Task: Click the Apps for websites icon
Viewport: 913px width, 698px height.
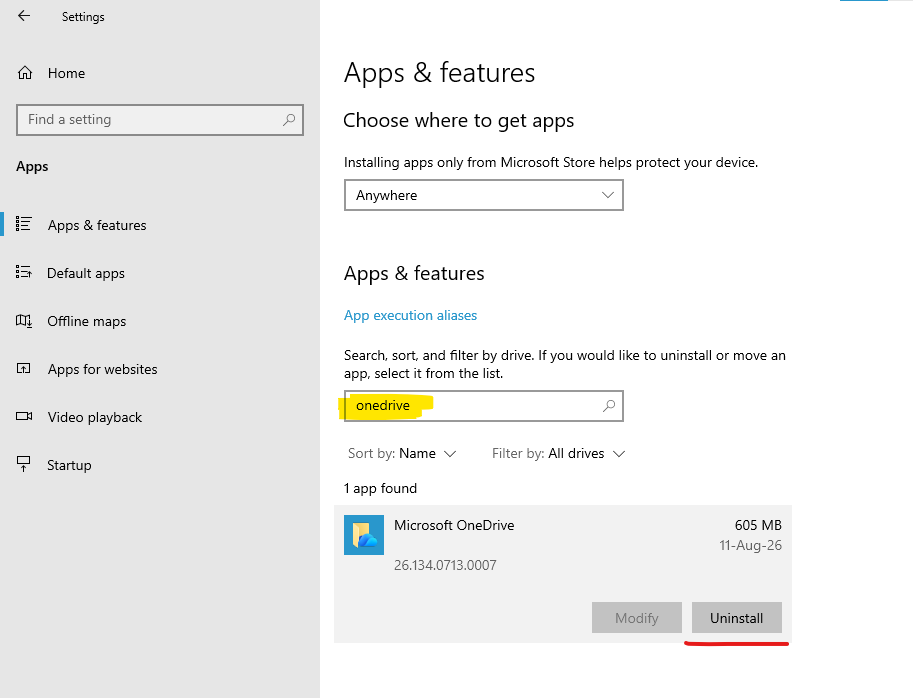Action: [23, 369]
